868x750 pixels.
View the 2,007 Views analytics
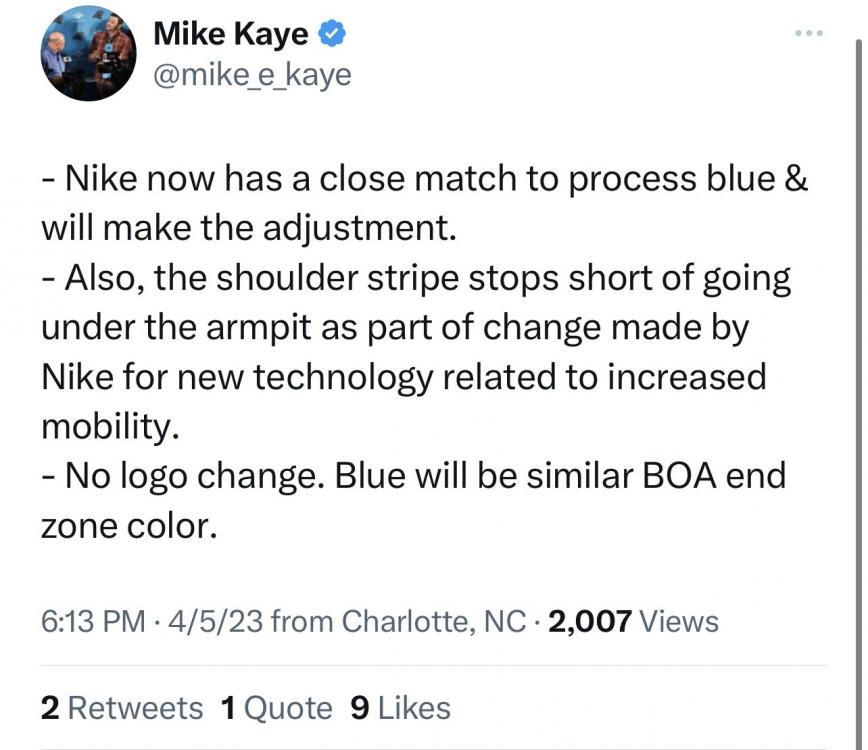click(634, 622)
